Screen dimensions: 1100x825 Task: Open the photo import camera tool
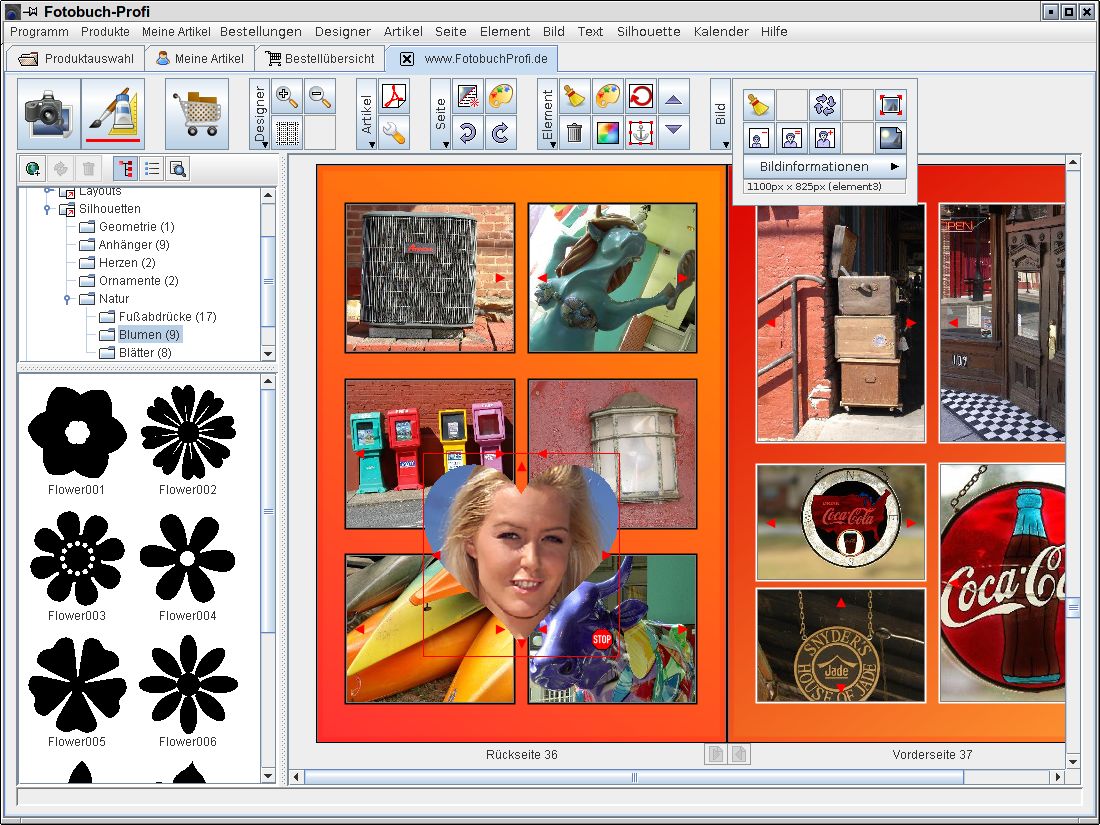[x=48, y=114]
